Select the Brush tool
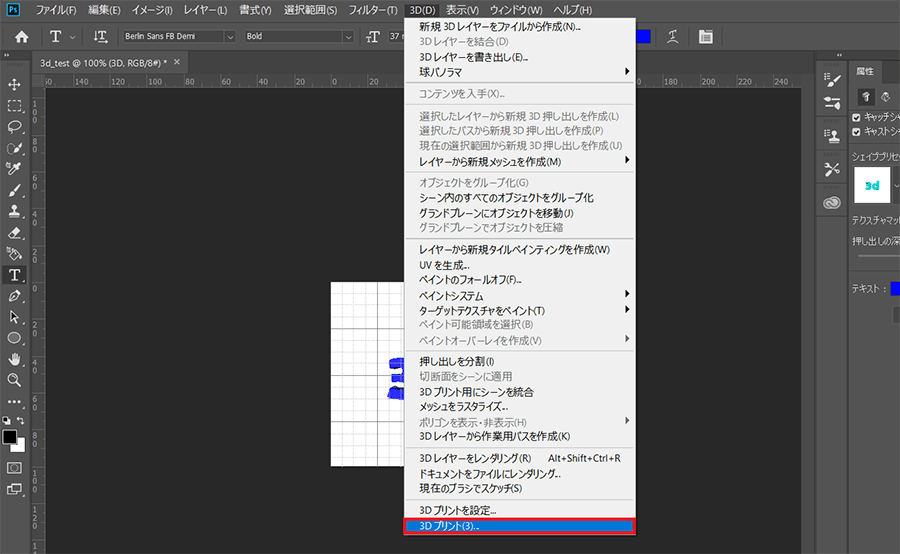The image size is (900, 554). (x=14, y=190)
